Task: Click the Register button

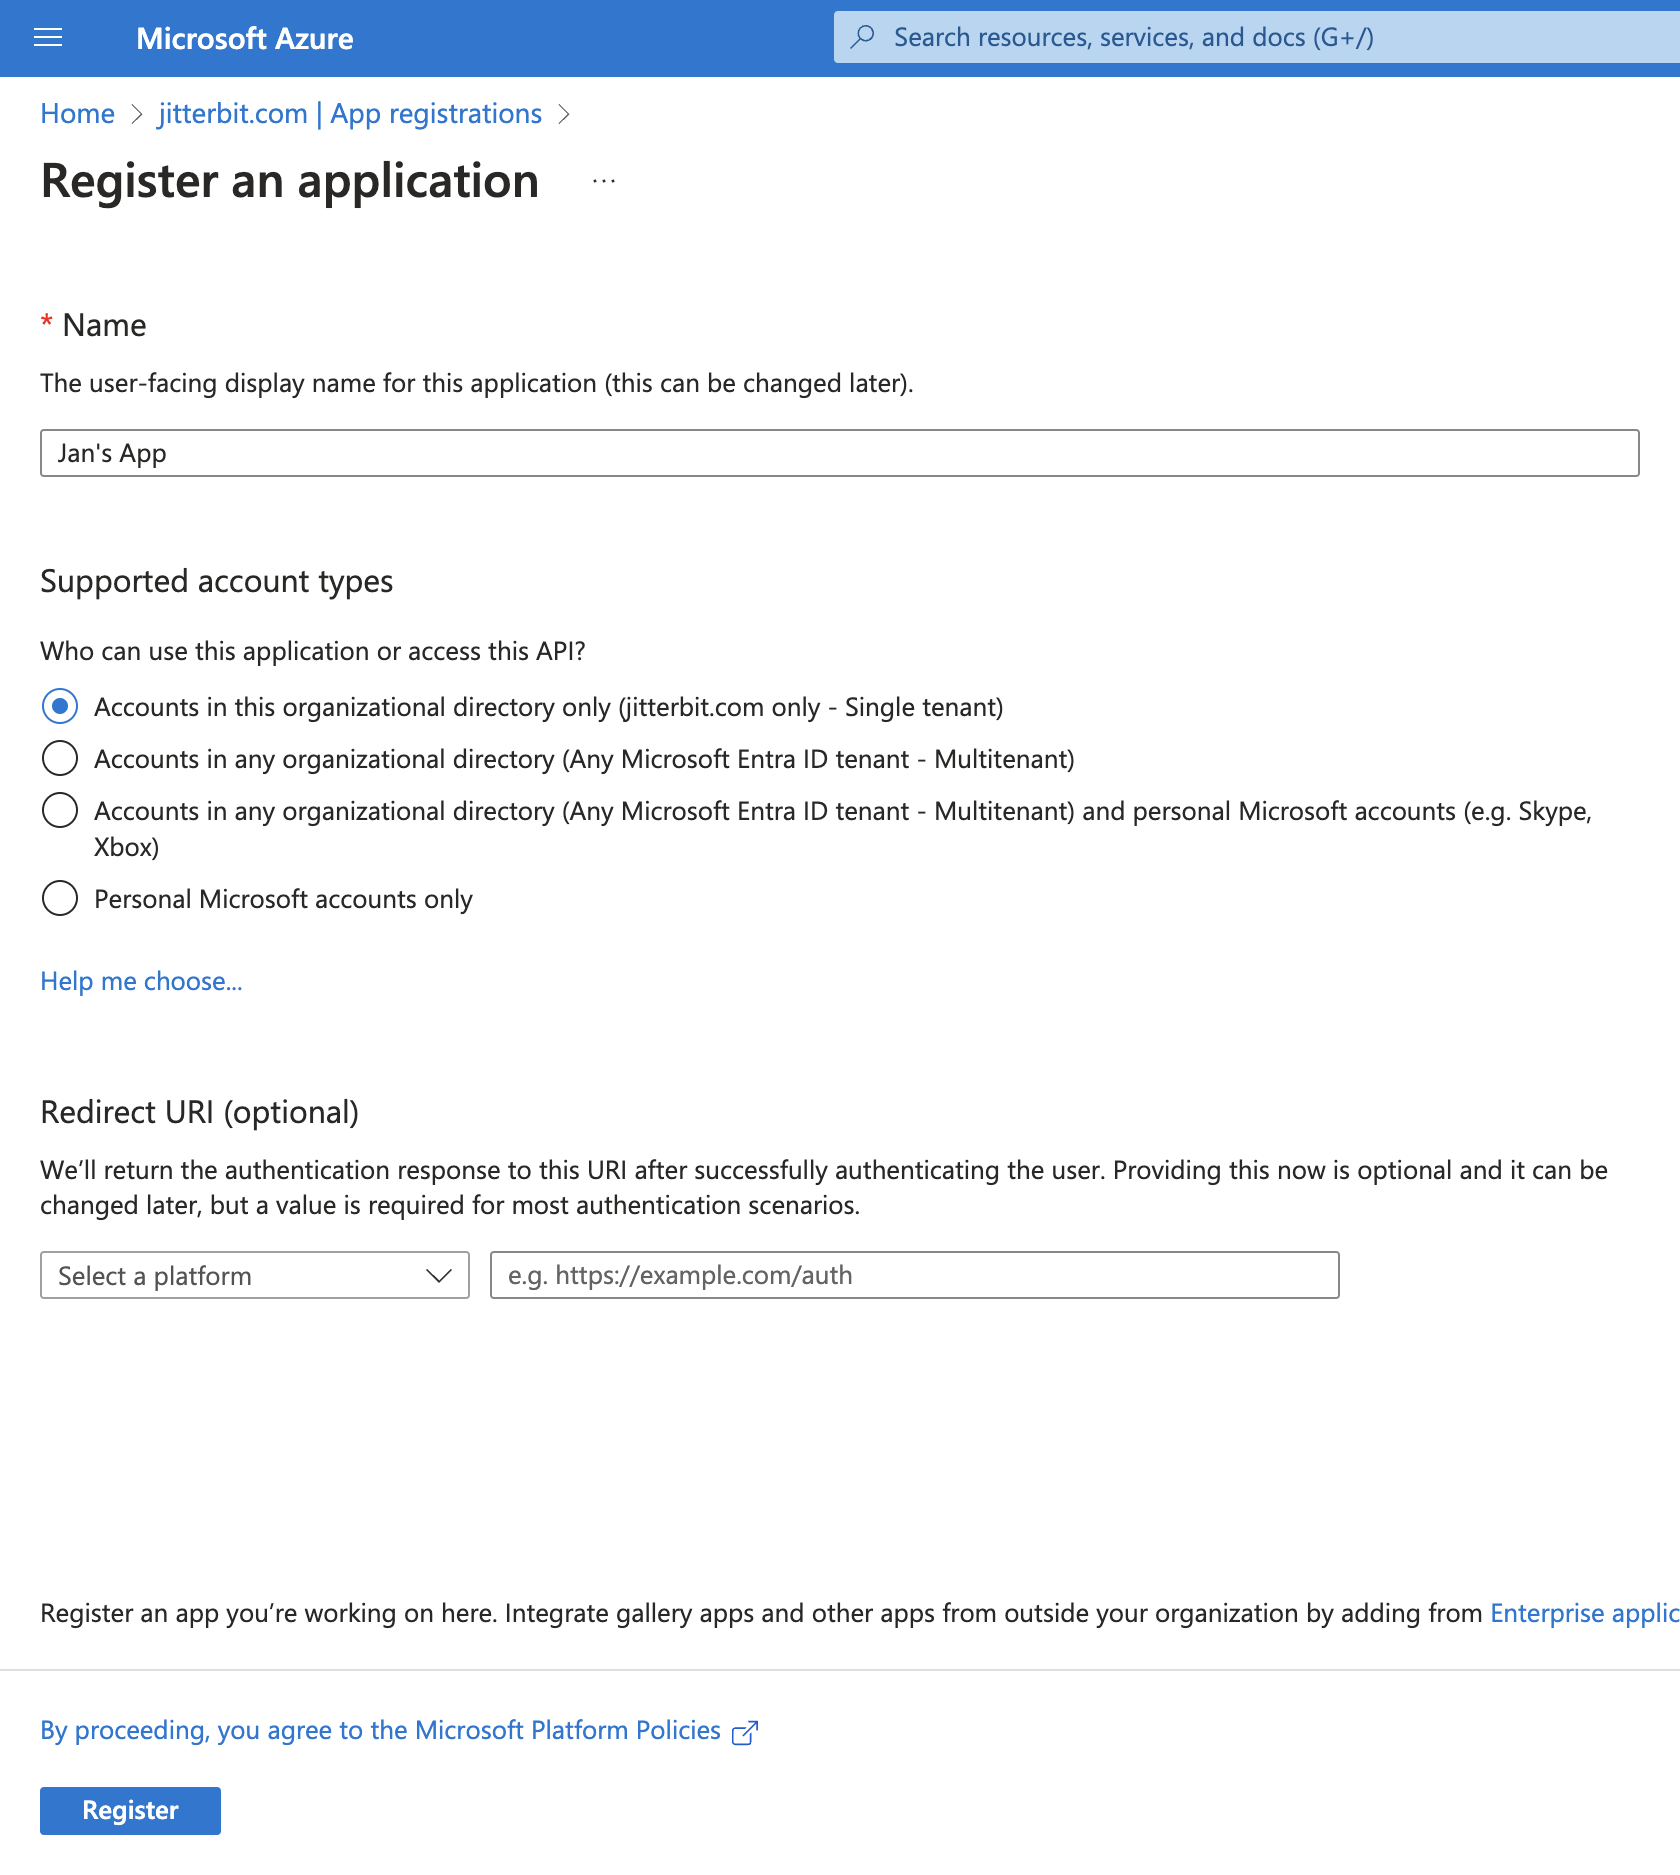Action: click(x=129, y=1810)
